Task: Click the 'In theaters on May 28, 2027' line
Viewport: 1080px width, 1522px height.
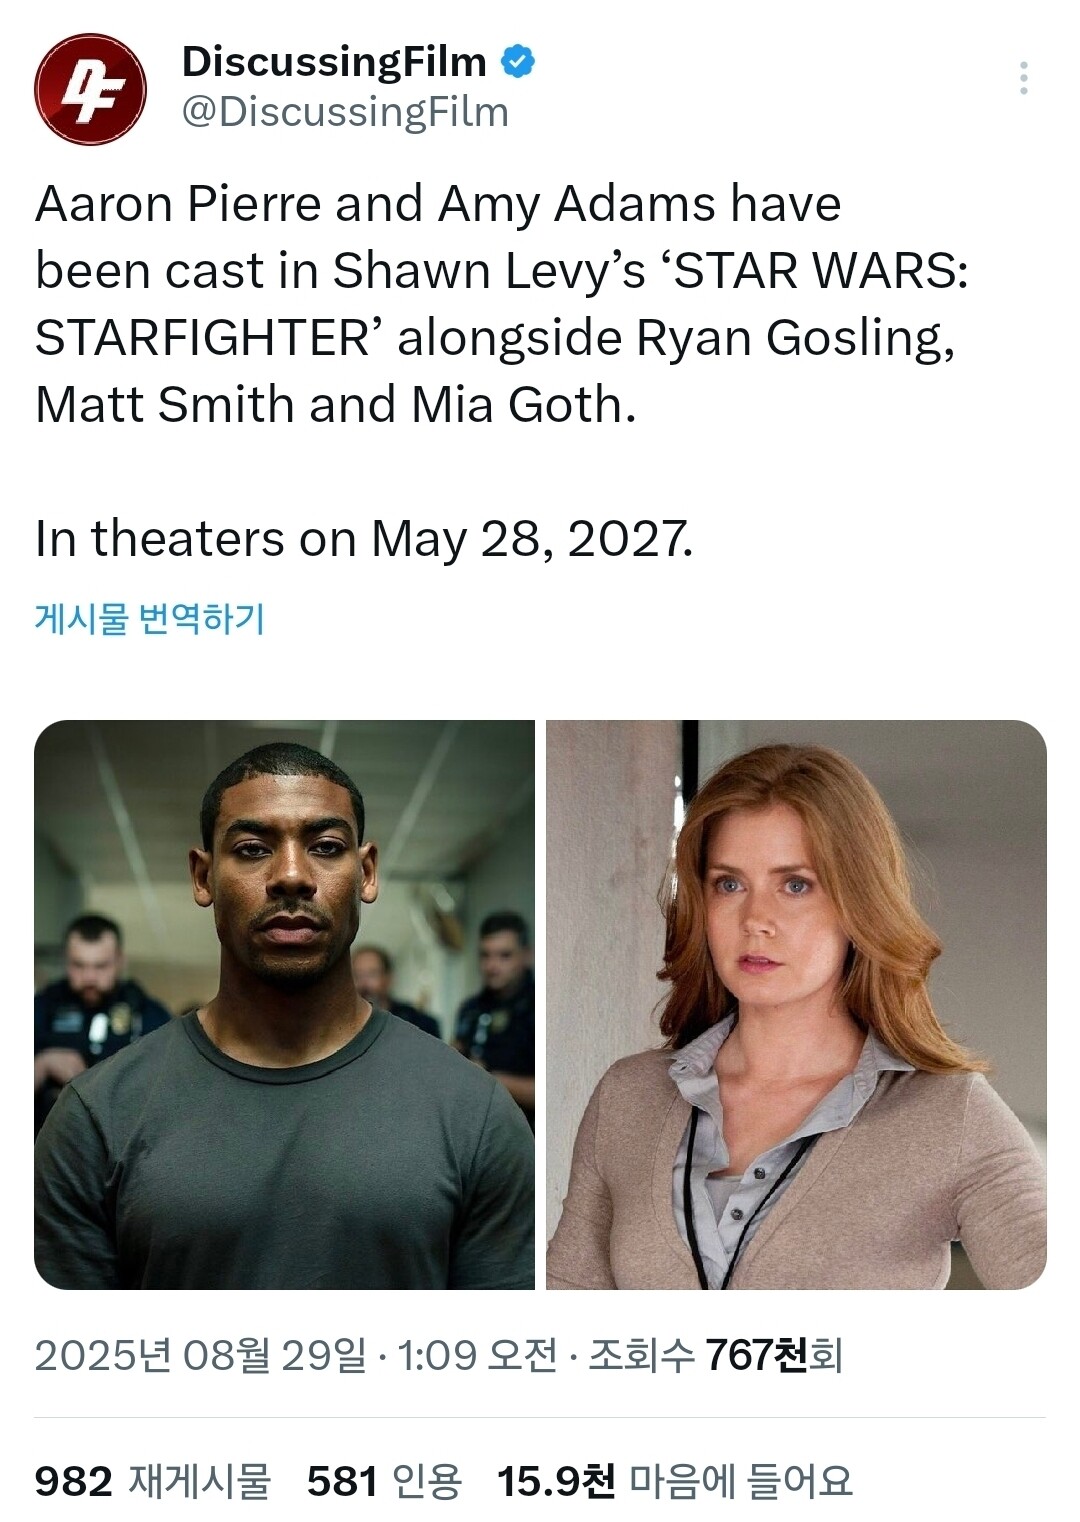Action: (x=364, y=538)
